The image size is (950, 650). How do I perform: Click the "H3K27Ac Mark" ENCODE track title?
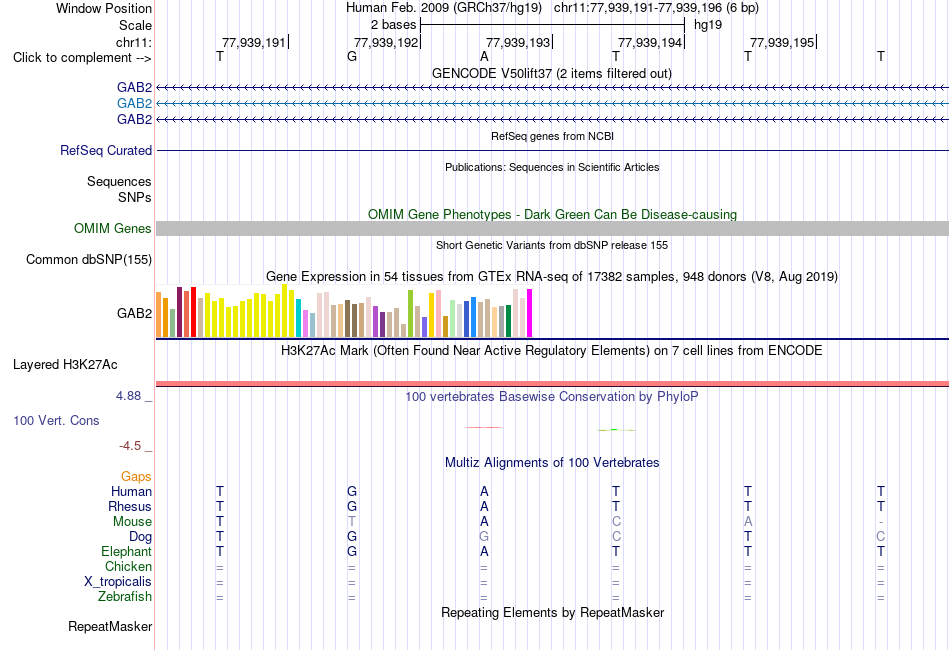(552, 351)
